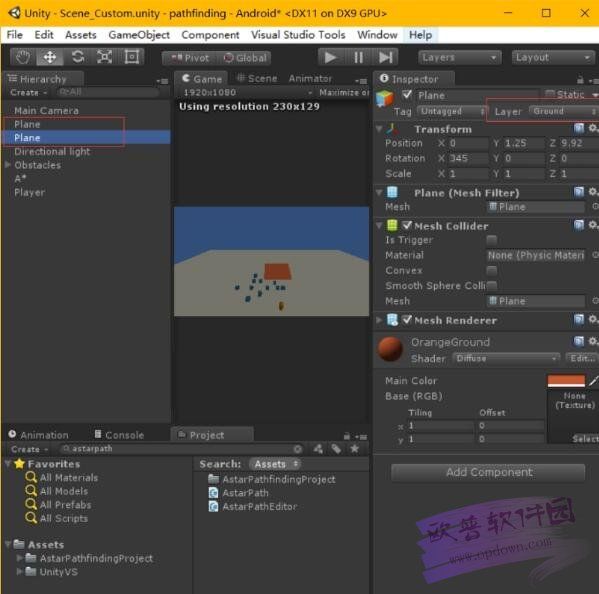Click the Play button
Screen dimensions: 599x594
[x=331, y=58]
